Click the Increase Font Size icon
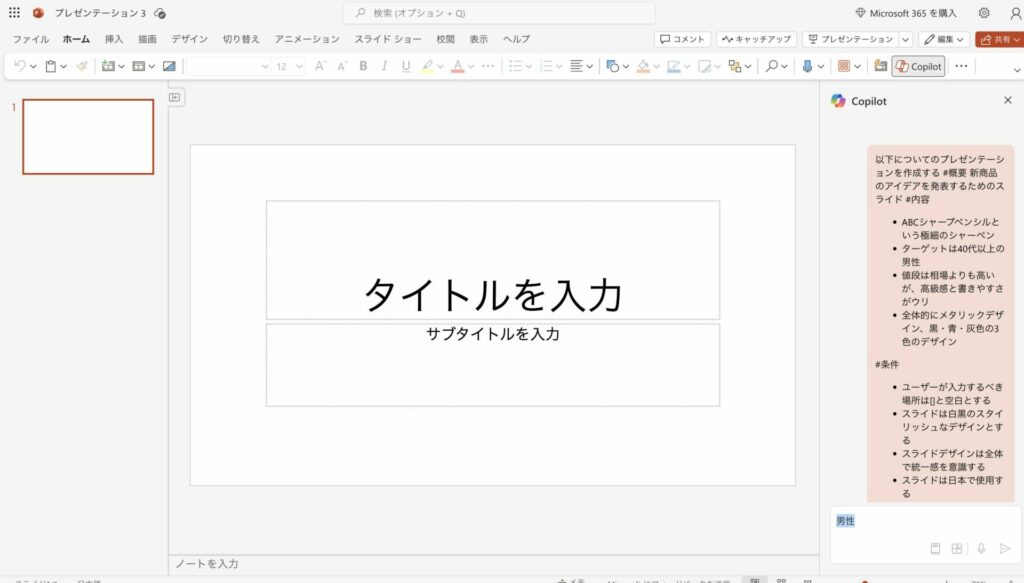The height and width of the screenshot is (583, 1024). tap(318, 66)
